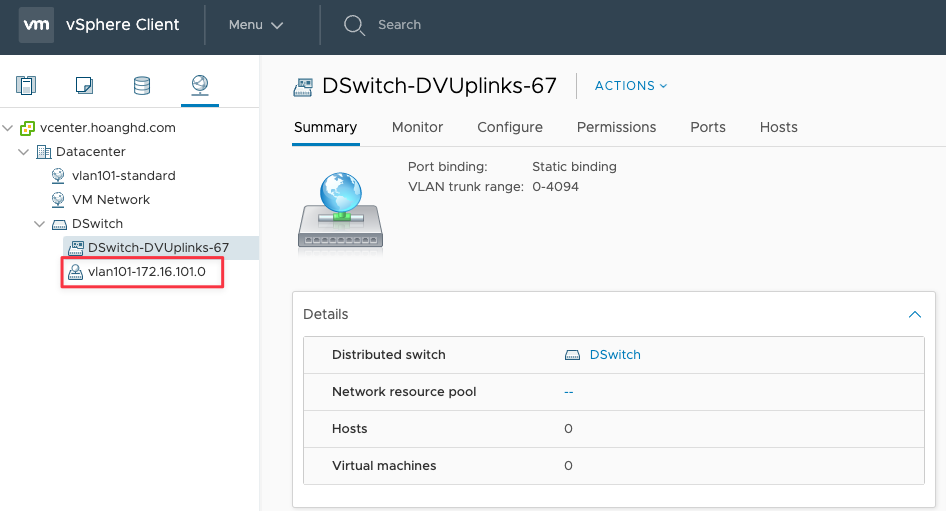946x511 pixels.
Task: Click the vSphere Client title
Action: tap(122, 25)
